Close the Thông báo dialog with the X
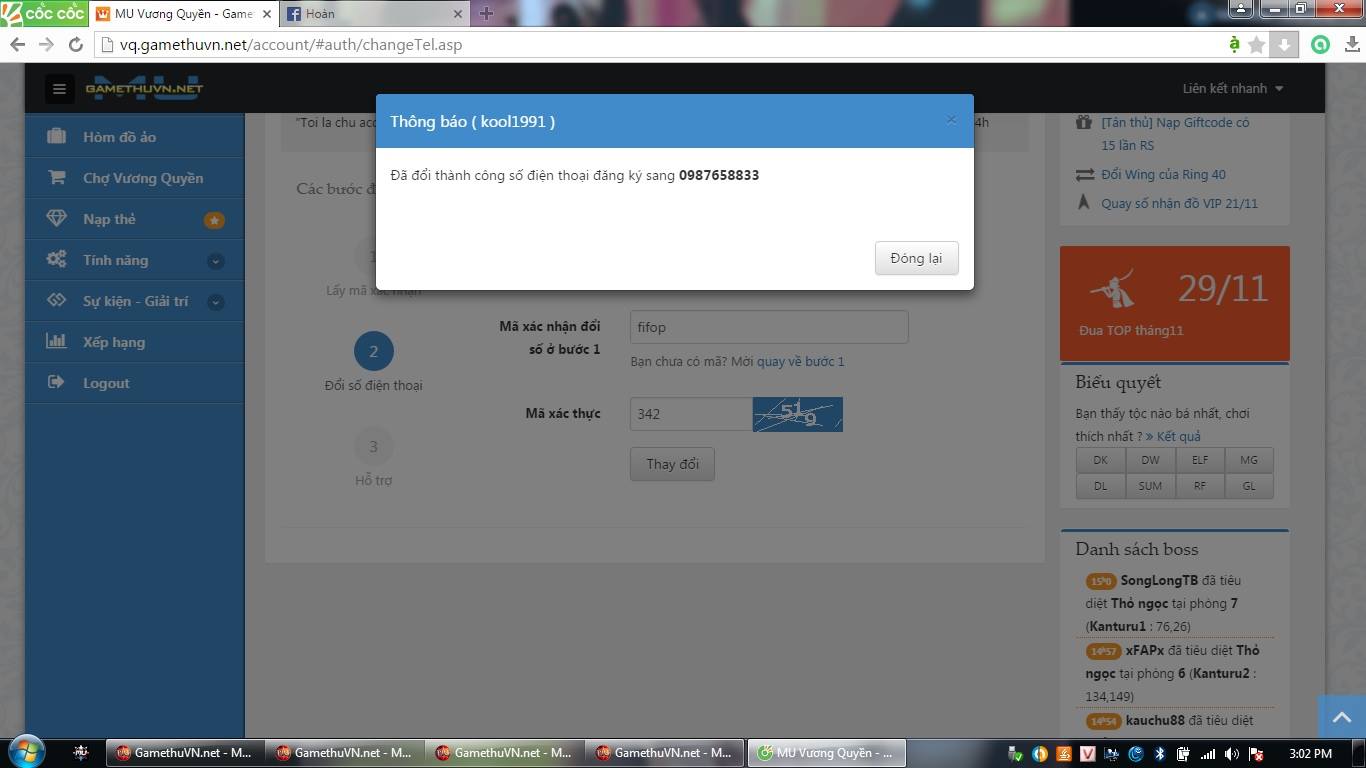Viewport: 1366px width, 768px height. click(951, 120)
